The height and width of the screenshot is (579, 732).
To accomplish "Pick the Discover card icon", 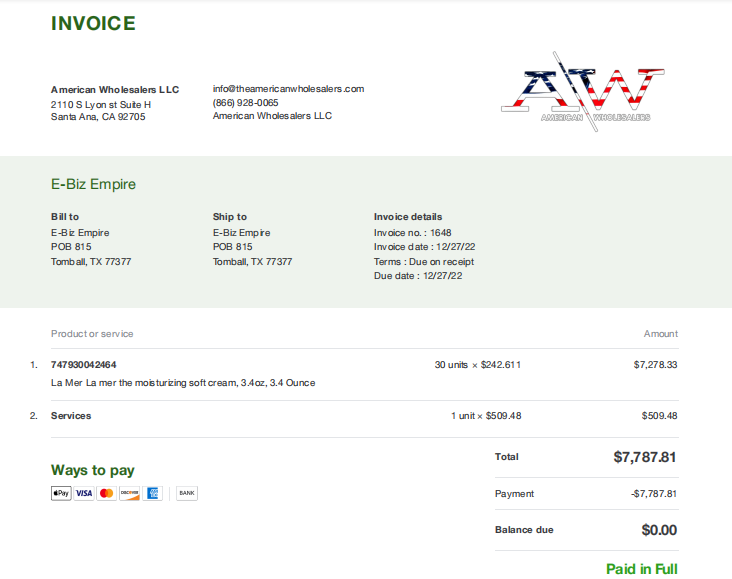I will pos(129,493).
